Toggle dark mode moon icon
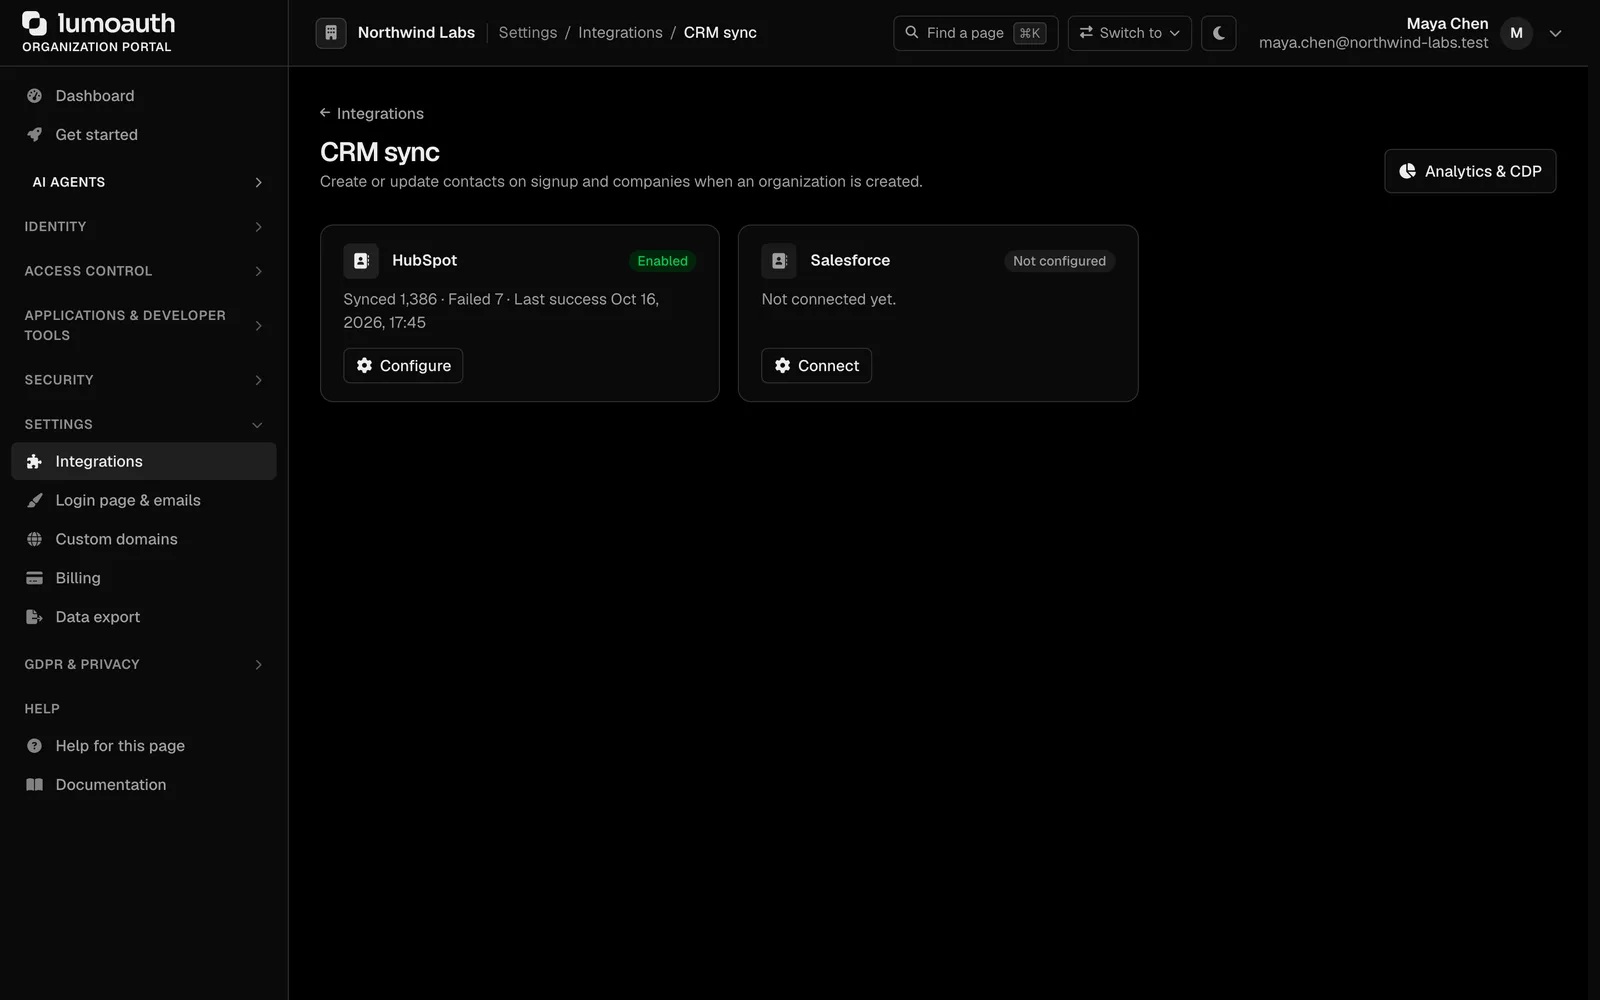1600x1000 pixels. (1218, 33)
